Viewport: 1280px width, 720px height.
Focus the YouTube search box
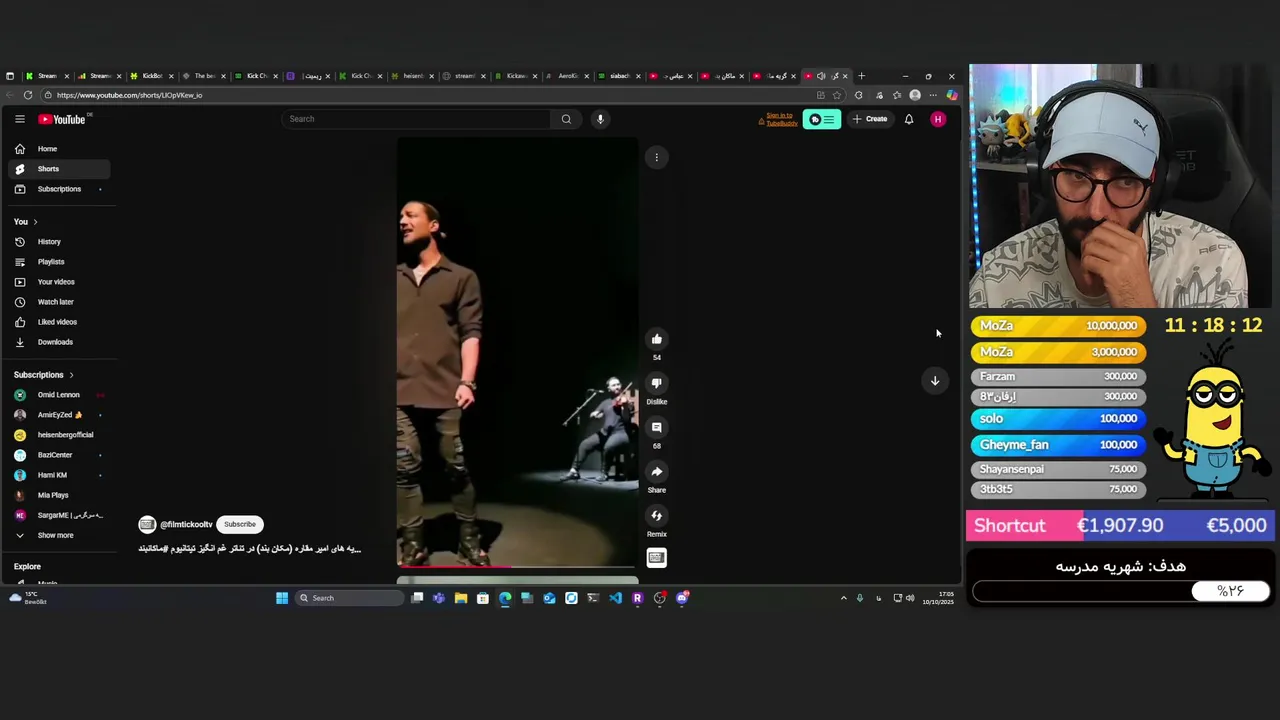[417, 119]
